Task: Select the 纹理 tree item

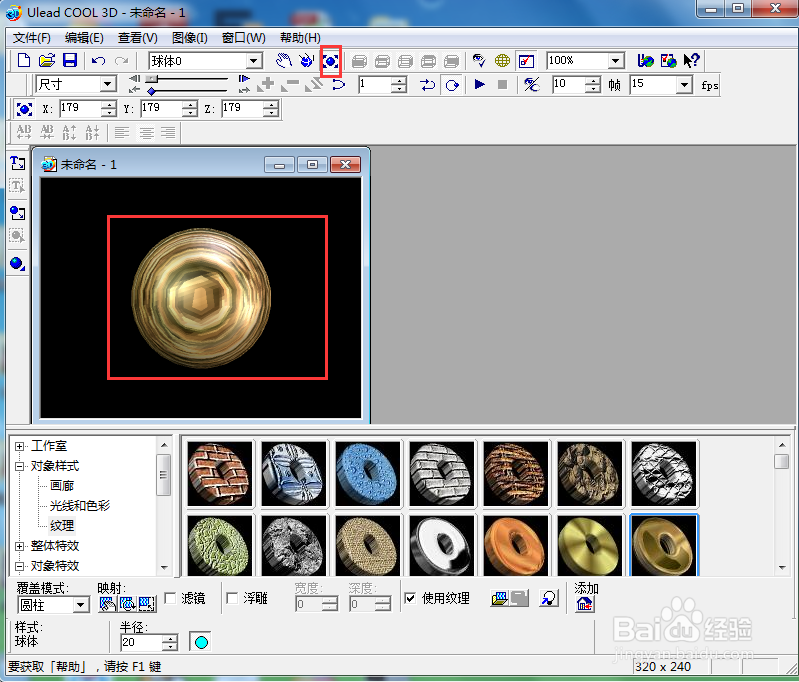Action: [x=62, y=526]
